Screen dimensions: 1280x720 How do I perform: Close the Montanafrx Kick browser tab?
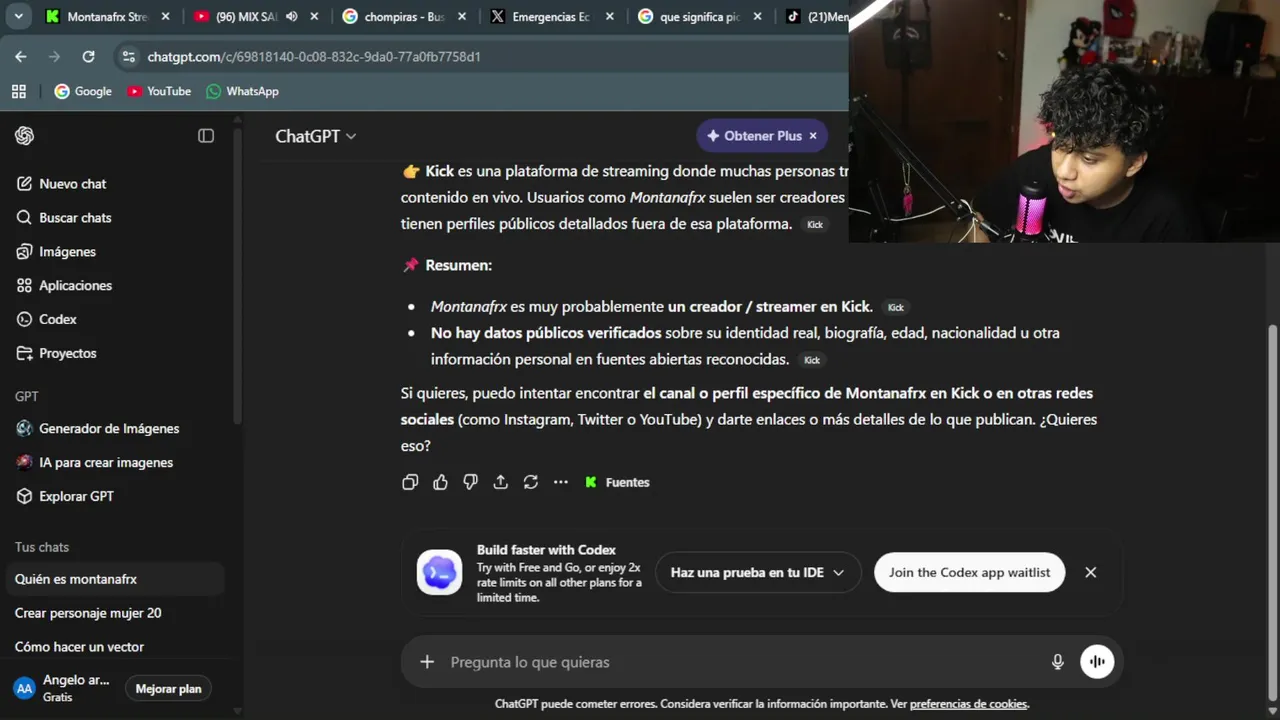[166, 17]
